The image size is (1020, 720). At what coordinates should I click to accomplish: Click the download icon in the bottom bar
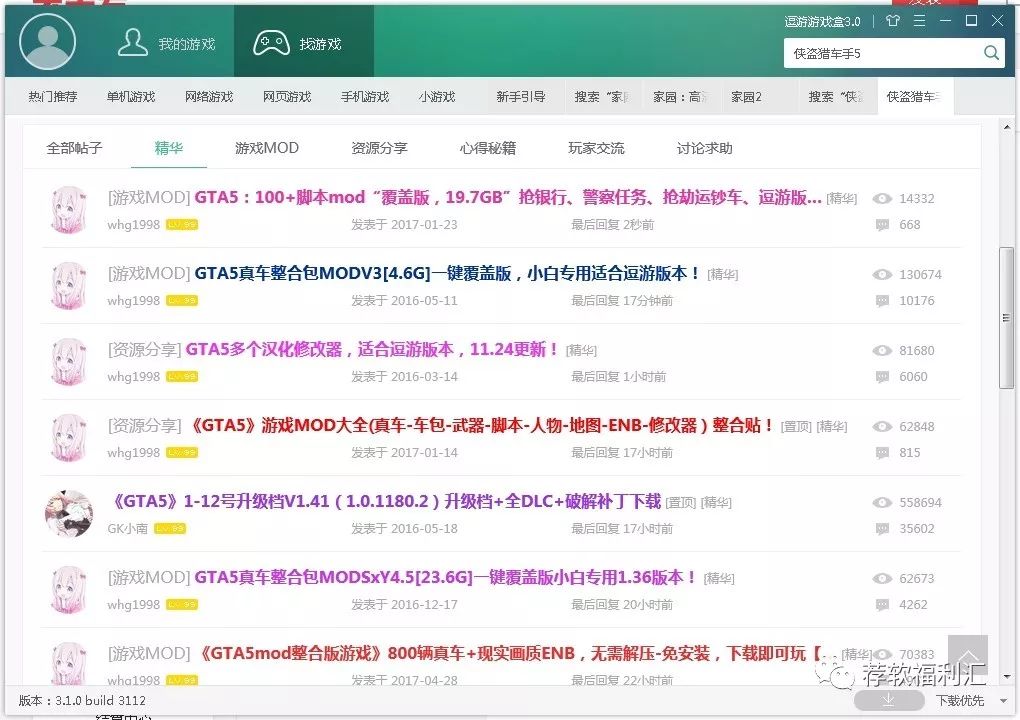pos(889,699)
